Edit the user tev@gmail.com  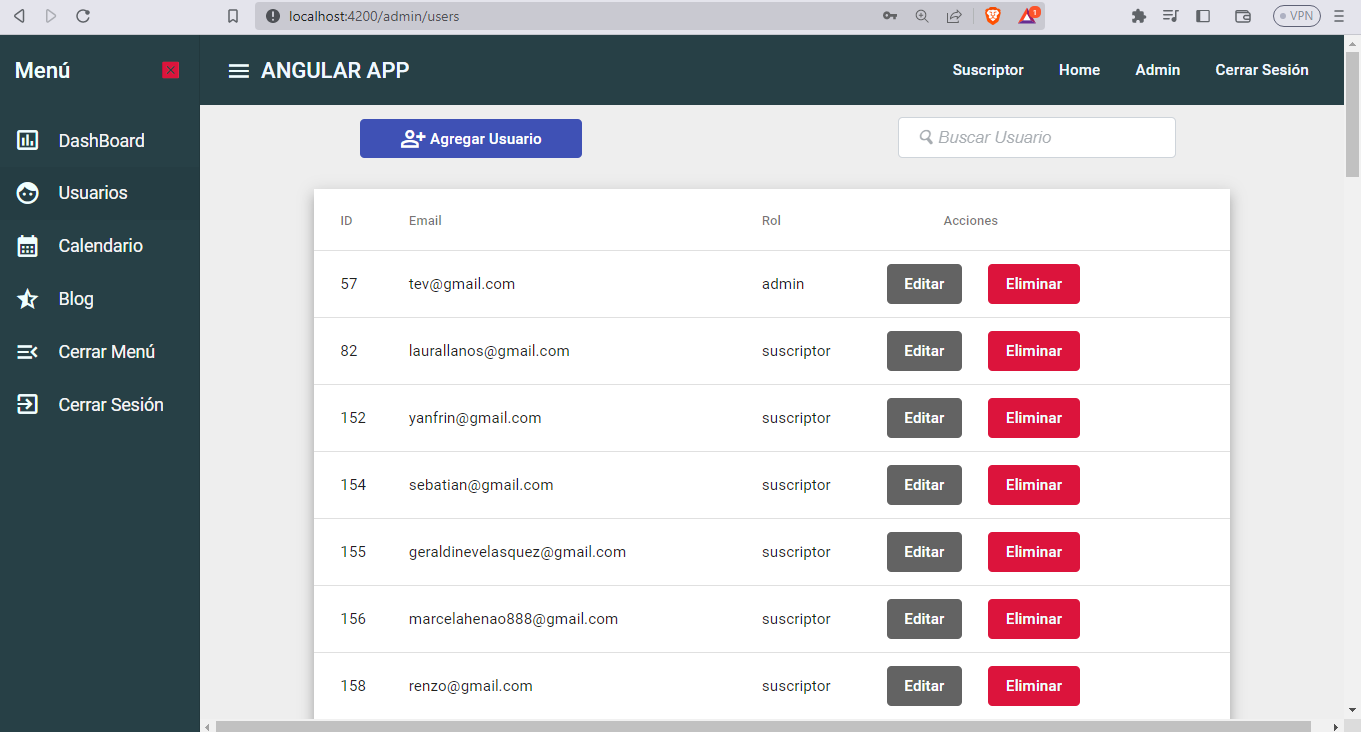tap(923, 284)
